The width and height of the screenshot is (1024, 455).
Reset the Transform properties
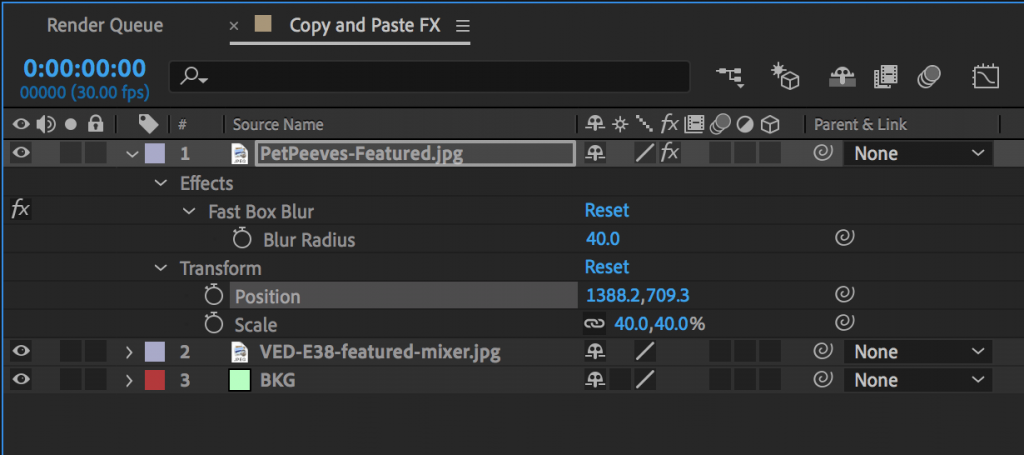click(x=607, y=267)
